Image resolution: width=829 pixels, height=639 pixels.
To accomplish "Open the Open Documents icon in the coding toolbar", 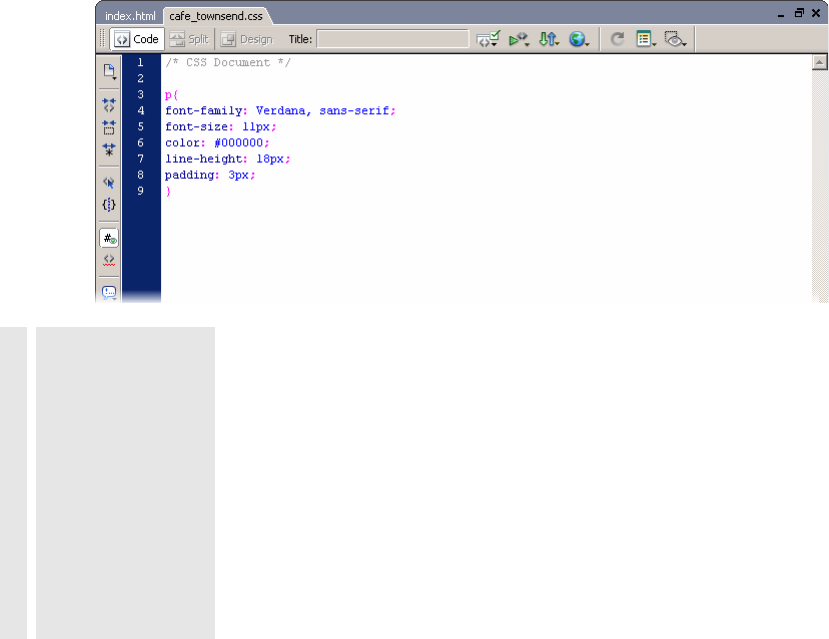I will (109, 71).
